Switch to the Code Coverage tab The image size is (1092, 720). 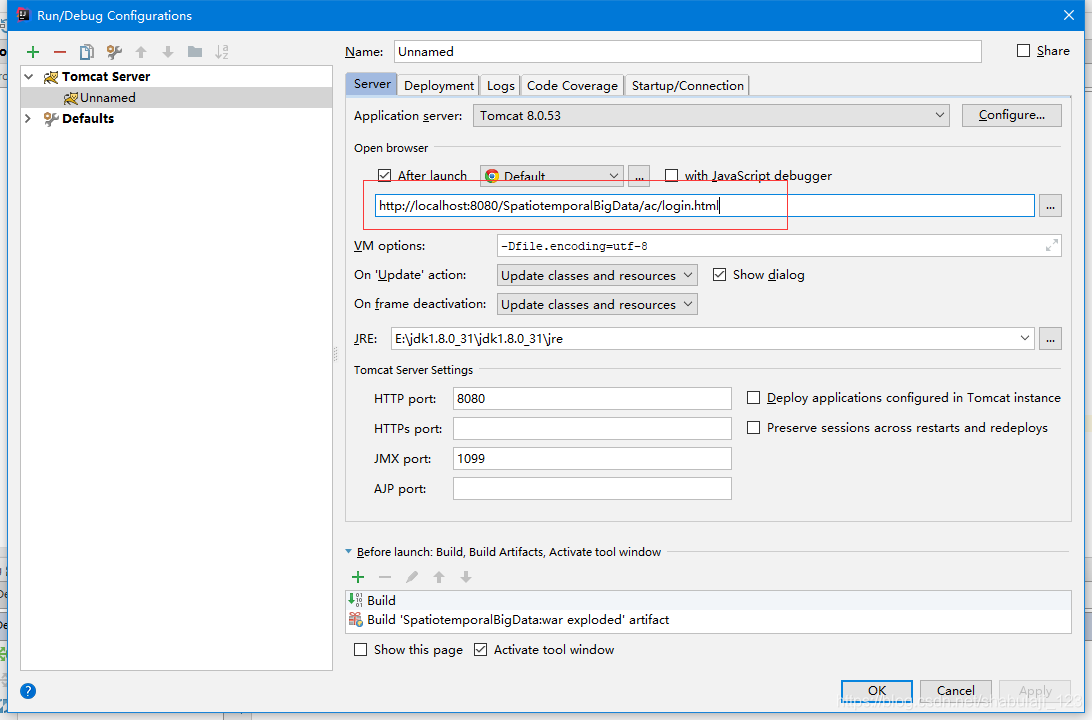coord(572,86)
